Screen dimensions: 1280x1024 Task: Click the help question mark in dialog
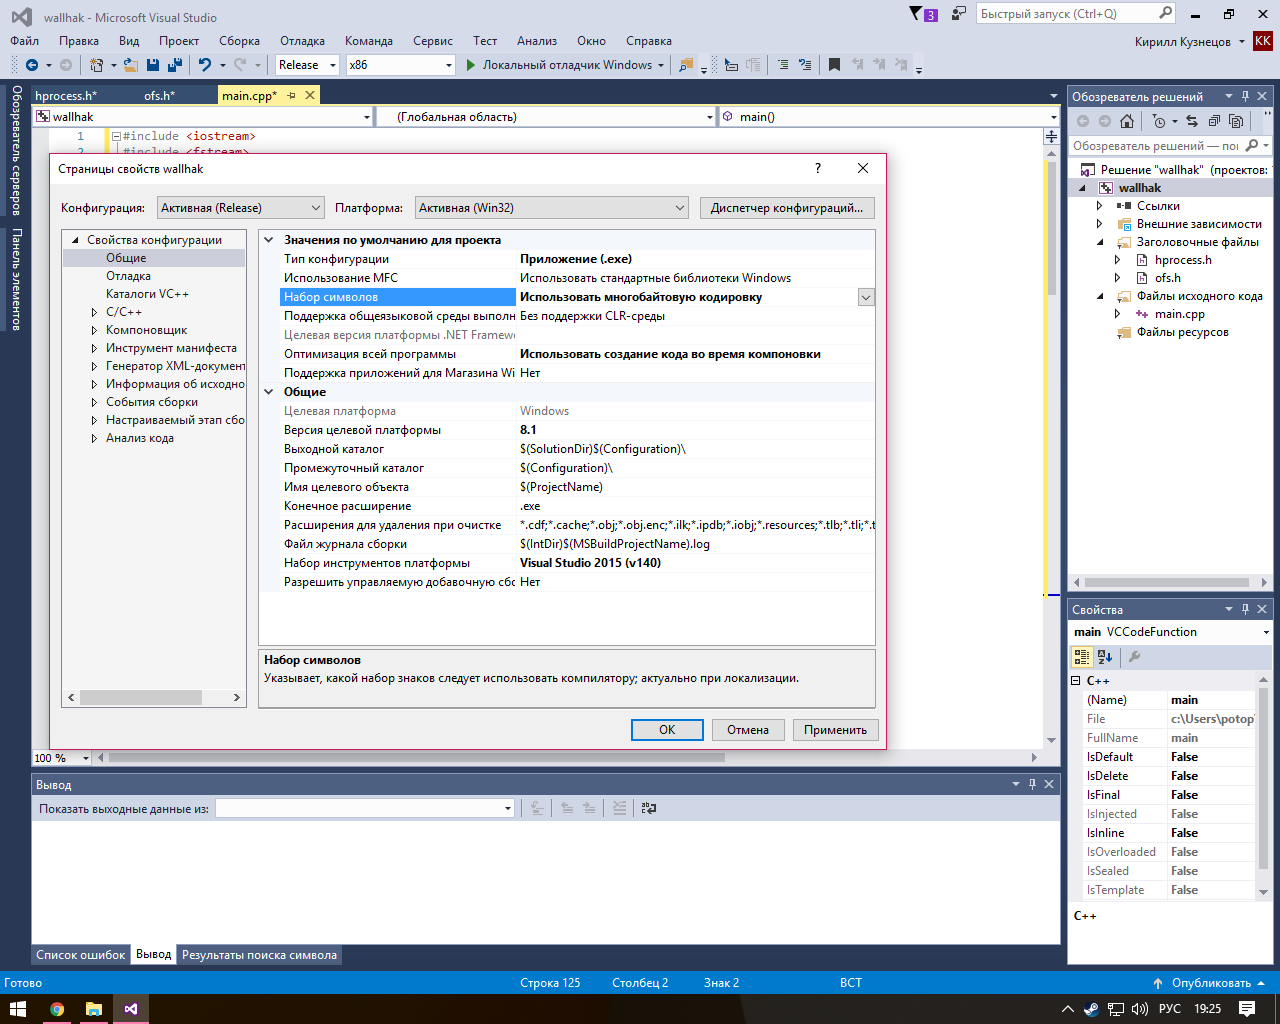click(818, 168)
